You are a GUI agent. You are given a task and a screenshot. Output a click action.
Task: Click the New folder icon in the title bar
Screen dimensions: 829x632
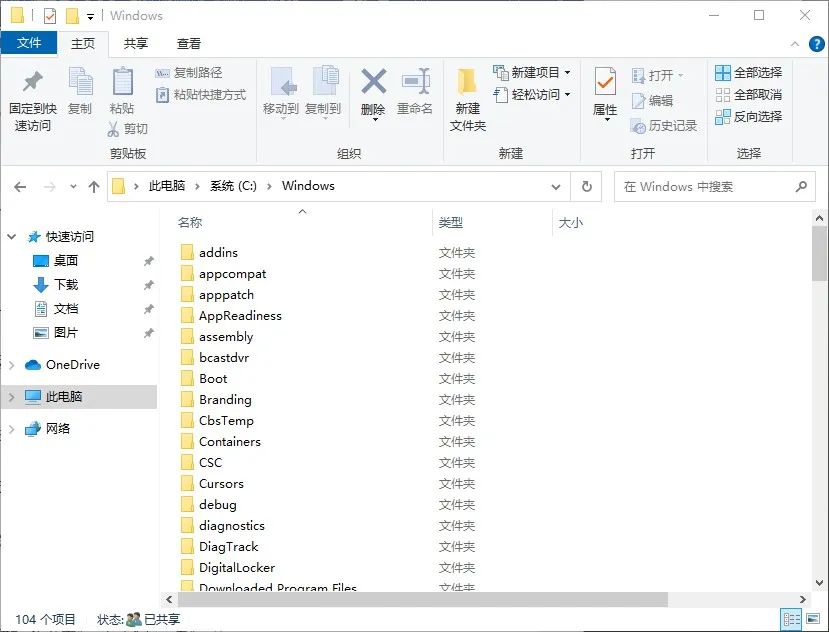coord(72,16)
